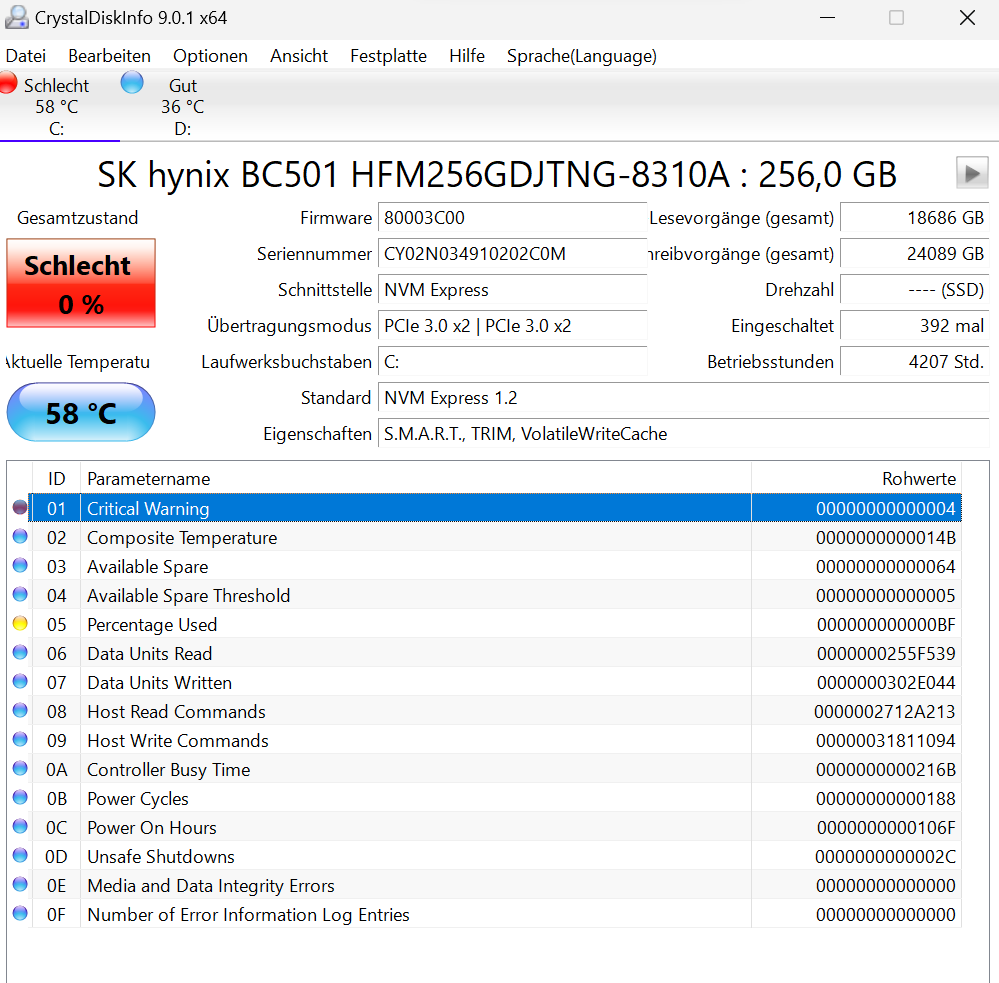Viewport: 999px width, 983px height.
Task: Click raw value 000000000014B of Composite Temperature
Action: click(x=886, y=538)
